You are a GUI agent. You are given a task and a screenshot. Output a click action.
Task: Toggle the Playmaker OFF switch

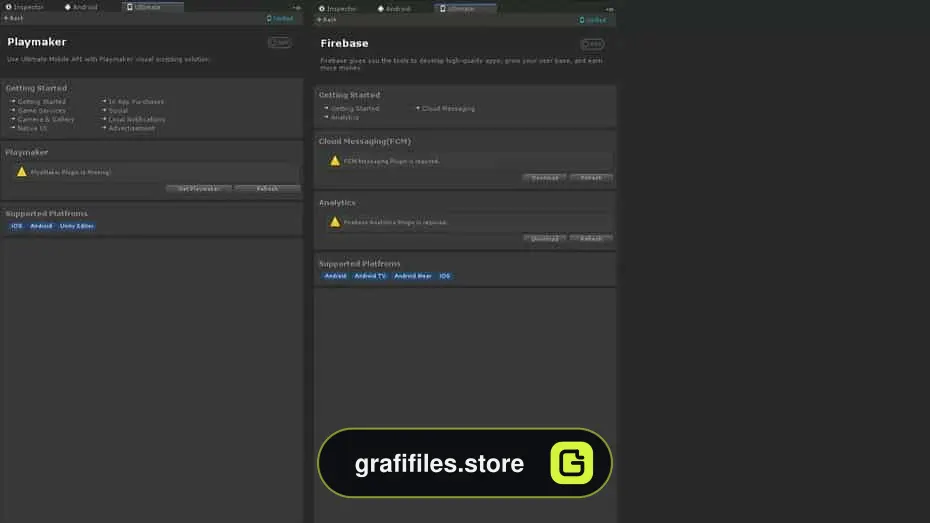click(279, 43)
